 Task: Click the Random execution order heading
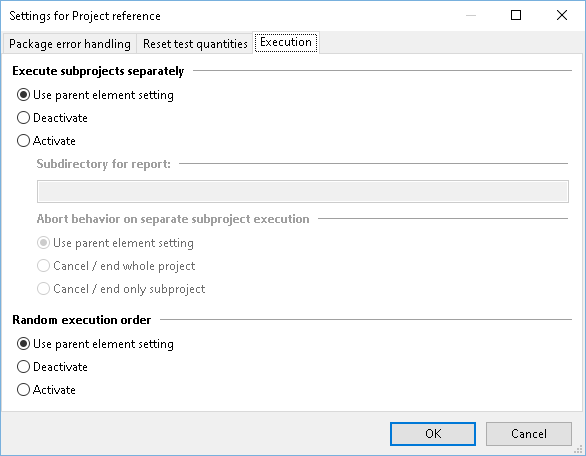pos(81,320)
